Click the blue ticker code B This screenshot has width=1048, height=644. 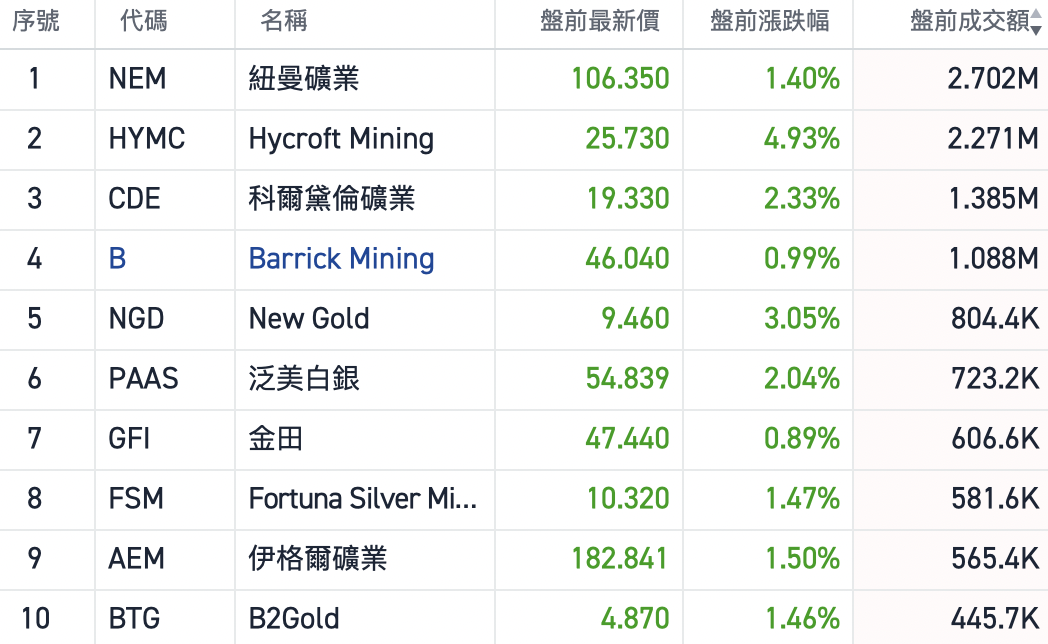(117, 259)
